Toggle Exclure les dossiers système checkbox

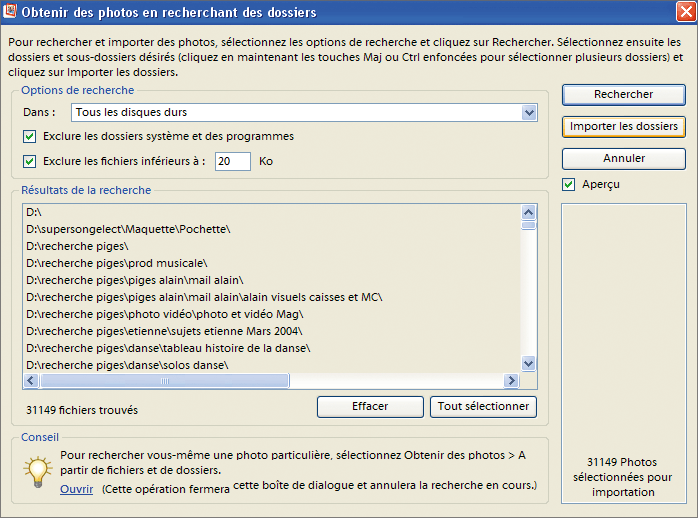coord(30,136)
